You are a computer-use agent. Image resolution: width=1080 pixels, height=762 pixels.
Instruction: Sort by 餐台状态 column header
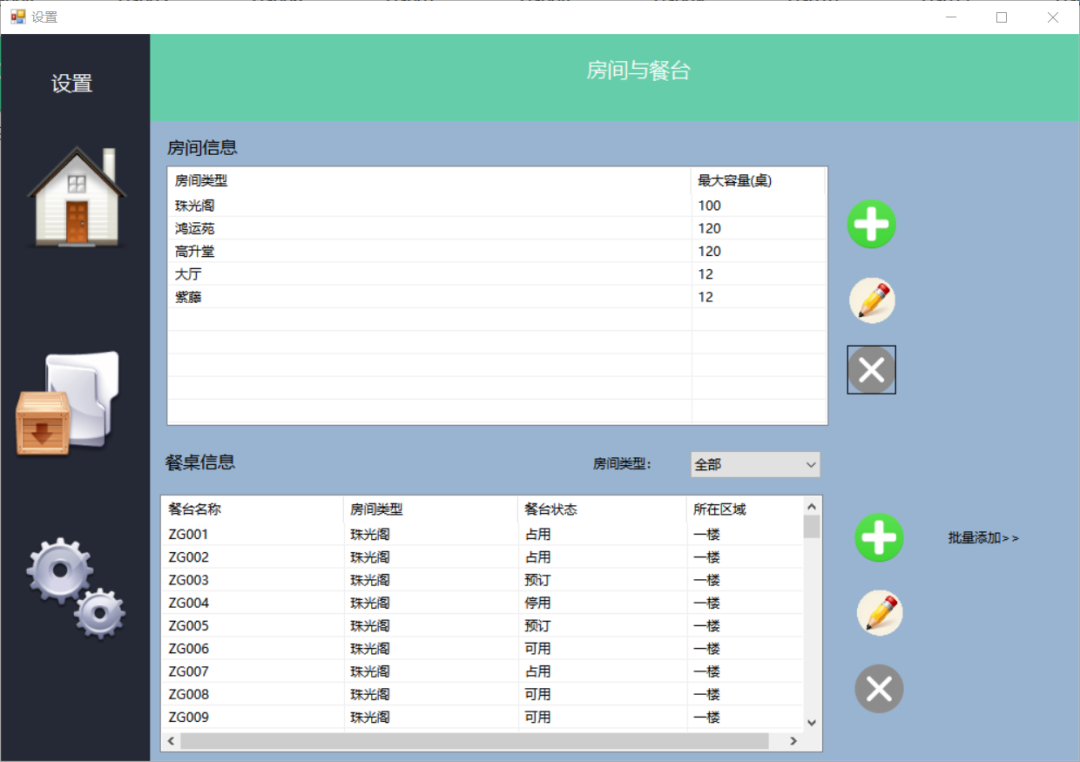click(x=600, y=510)
